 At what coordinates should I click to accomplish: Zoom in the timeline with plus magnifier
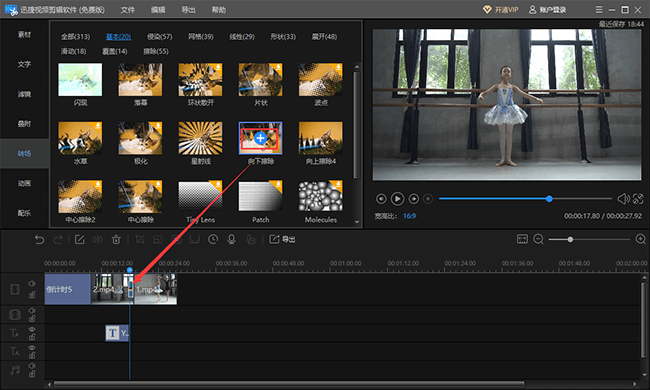(640, 239)
